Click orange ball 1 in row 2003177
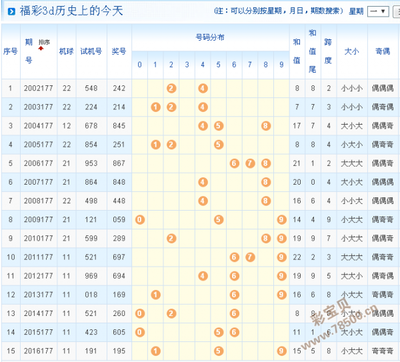 point(156,107)
